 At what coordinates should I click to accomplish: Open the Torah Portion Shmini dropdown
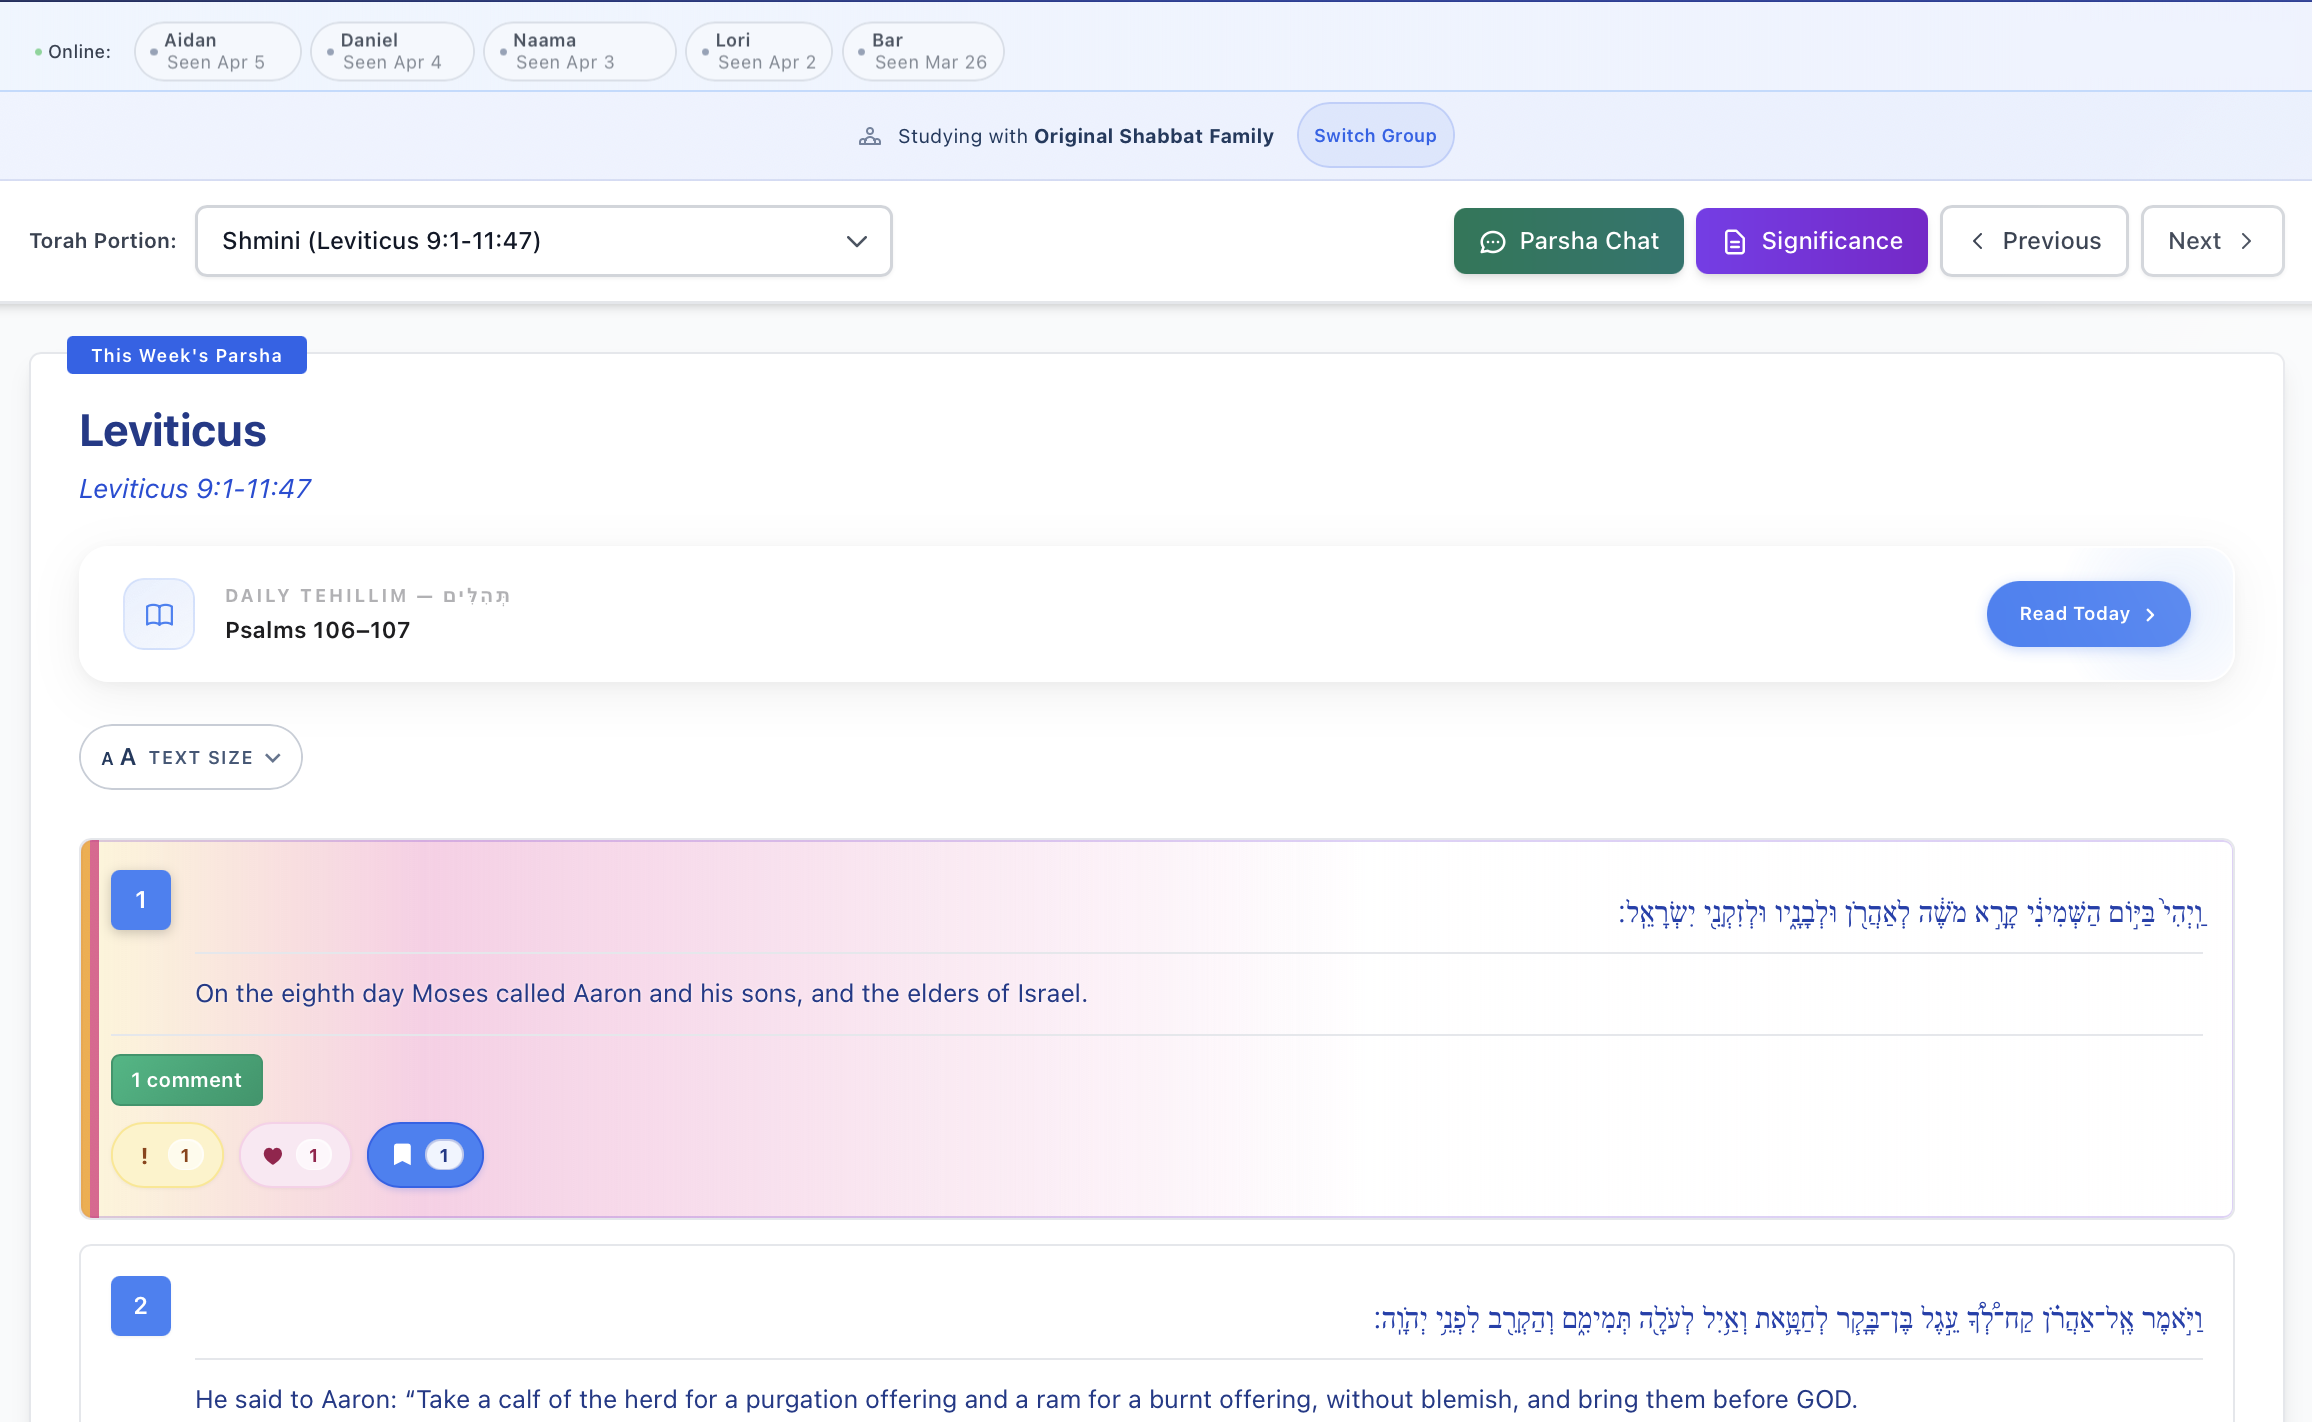(x=544, y=241)
